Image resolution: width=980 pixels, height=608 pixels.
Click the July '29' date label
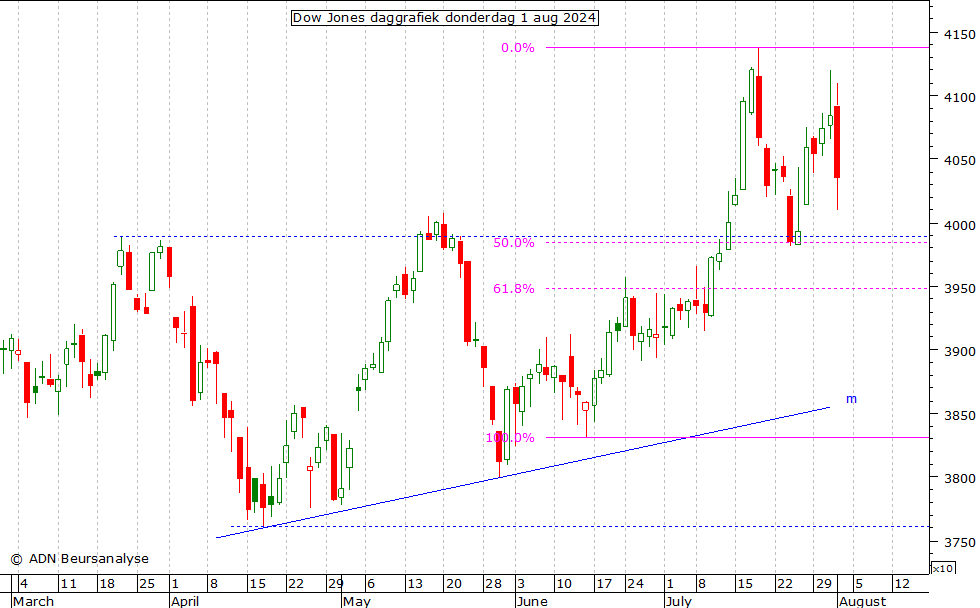tap(824, 584)
